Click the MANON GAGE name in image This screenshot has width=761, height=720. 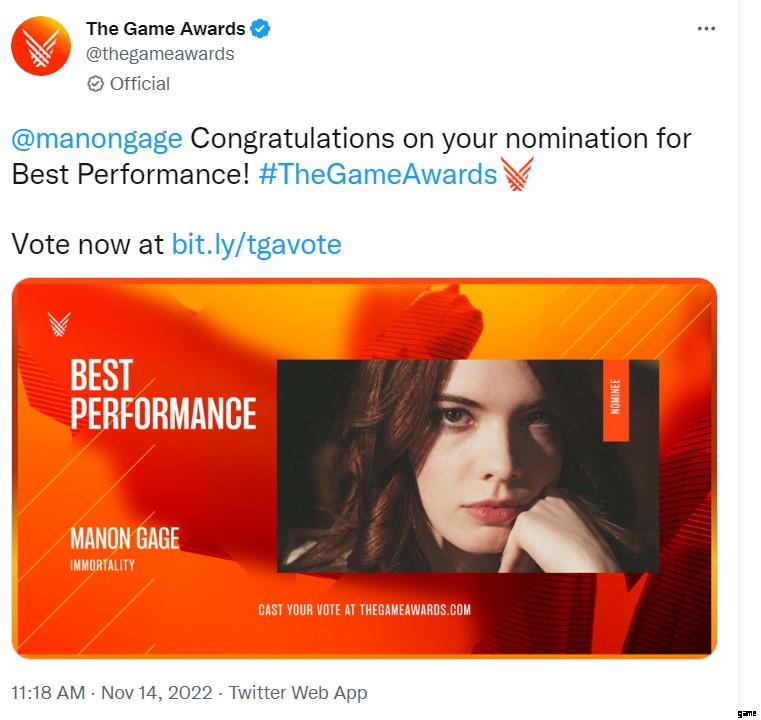pyautogui.click(x=125, y=540)
